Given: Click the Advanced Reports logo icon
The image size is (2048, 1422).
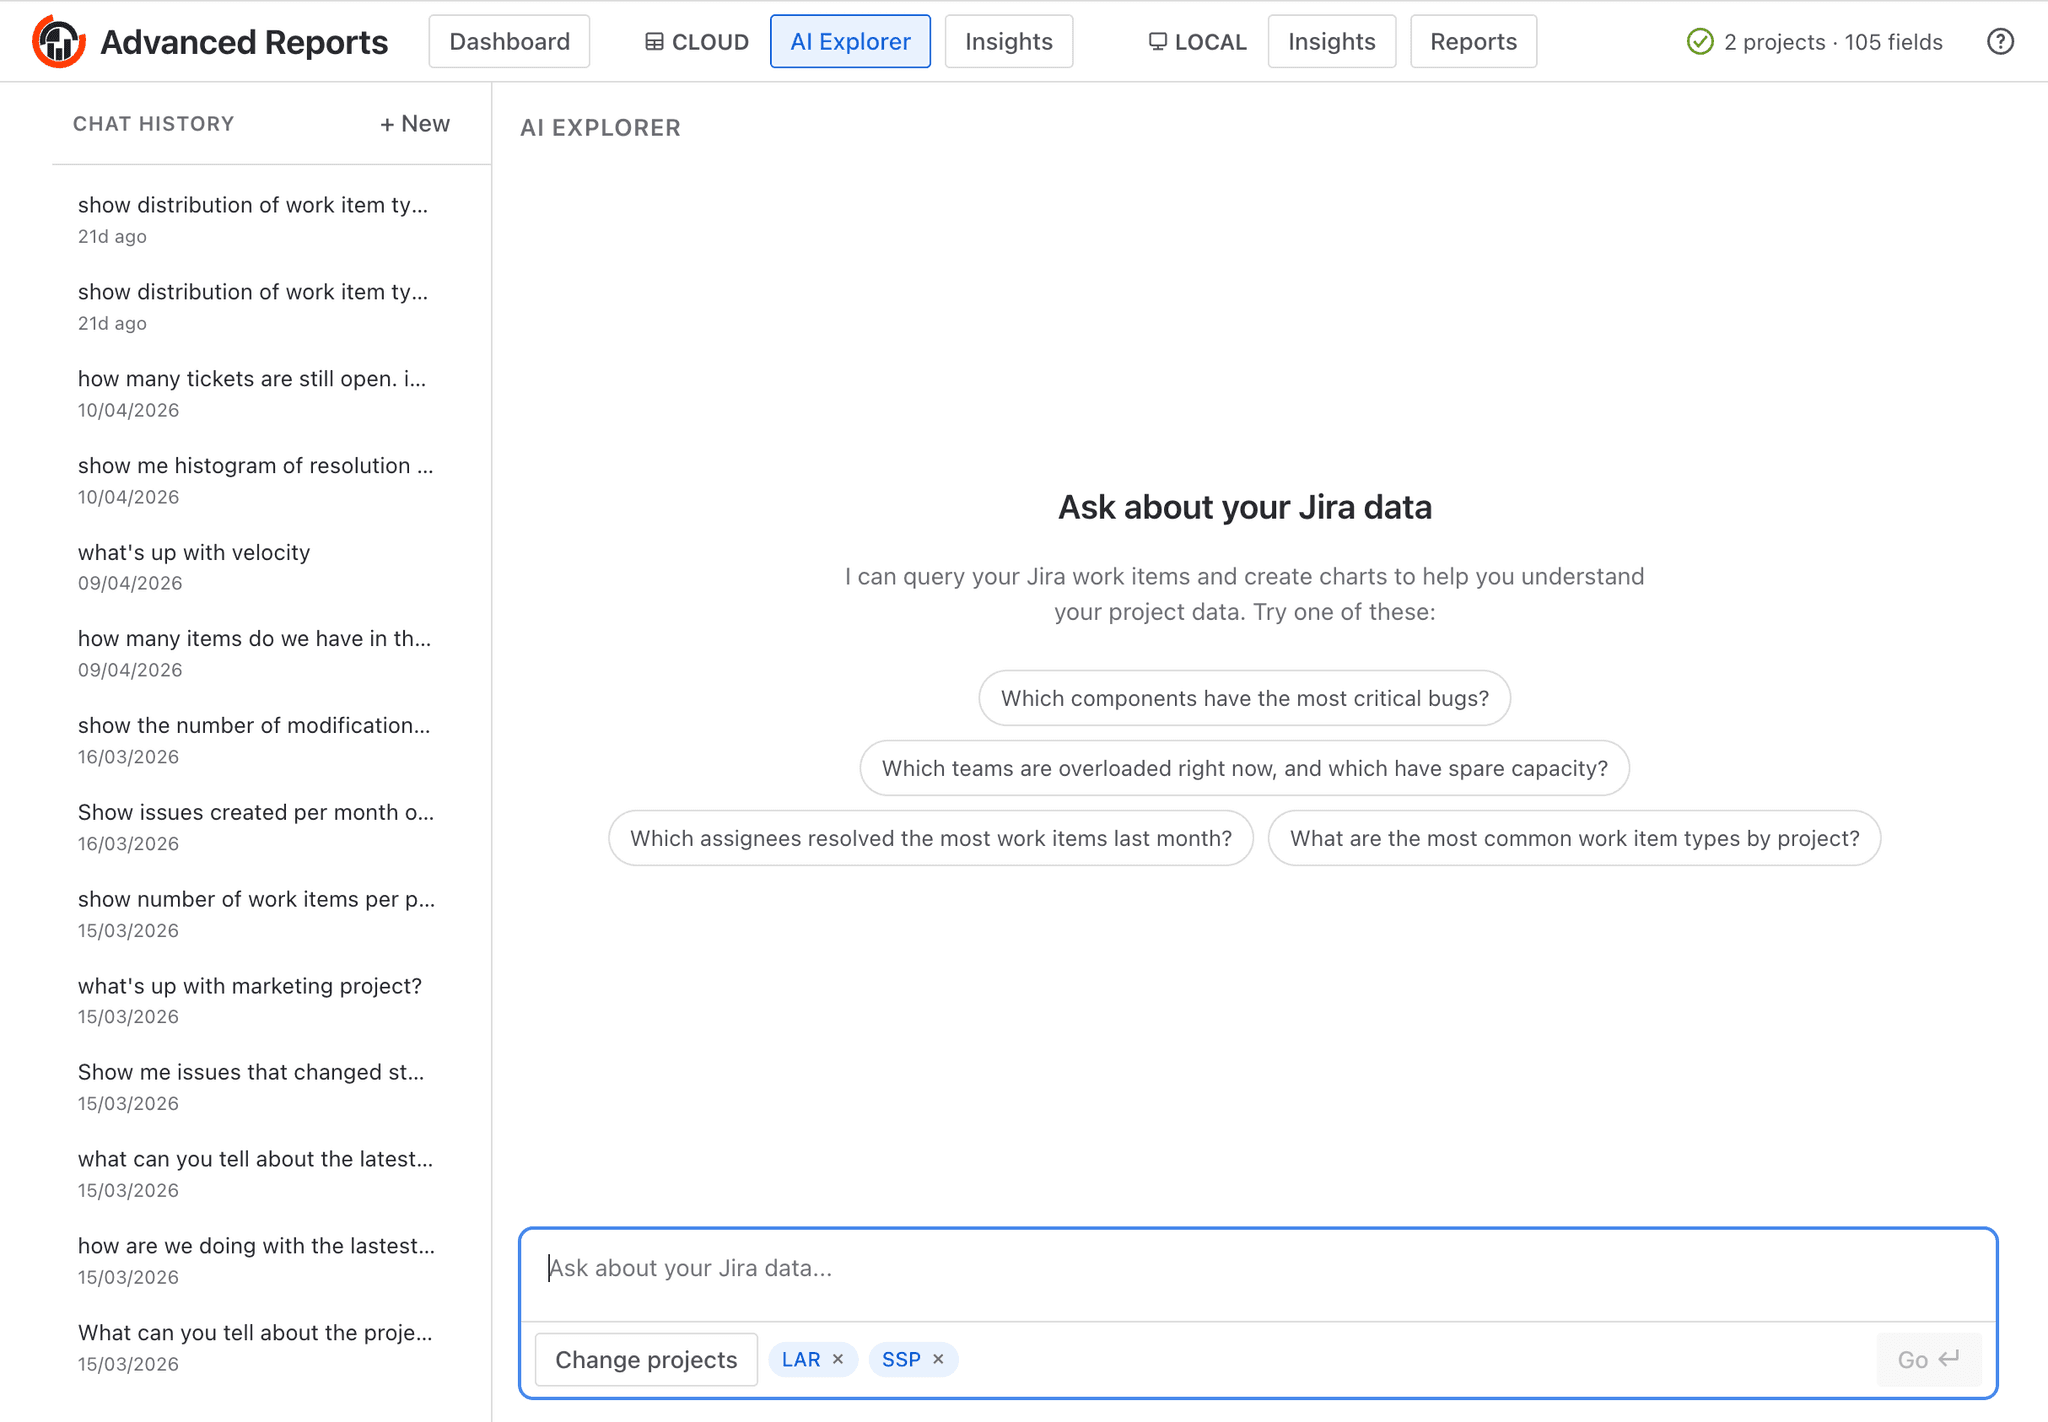Looking at the screenshot, I should pyautogui.click(x=58, y=42).
